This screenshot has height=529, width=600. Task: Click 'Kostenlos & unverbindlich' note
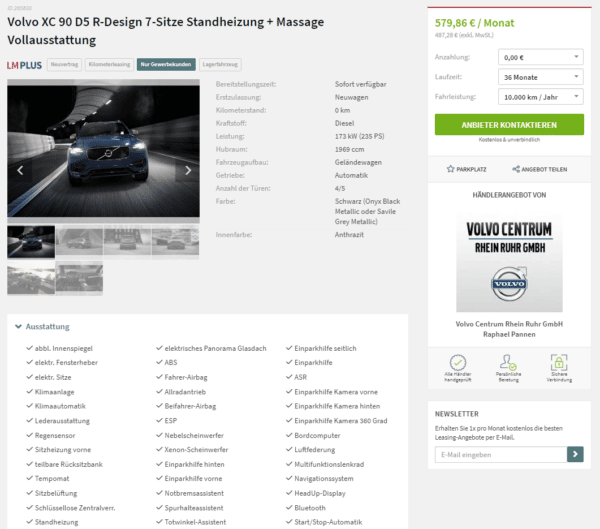coord(509,140)
